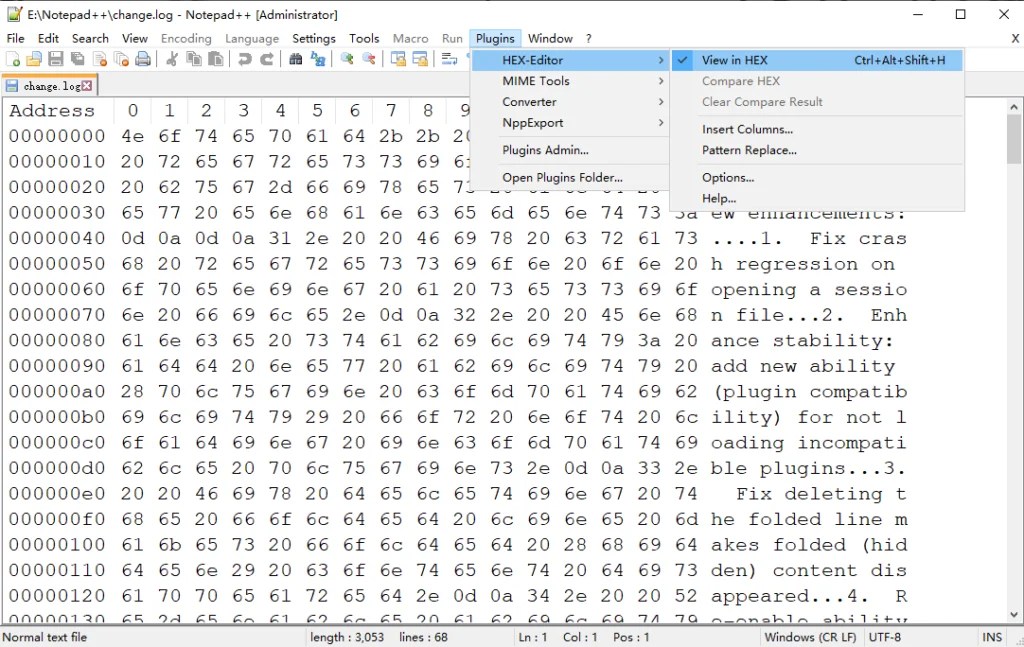Viewport: 1024px width, 647px height.
Task: Open Plugins Admin from the menu
Action: coord(569,150)
